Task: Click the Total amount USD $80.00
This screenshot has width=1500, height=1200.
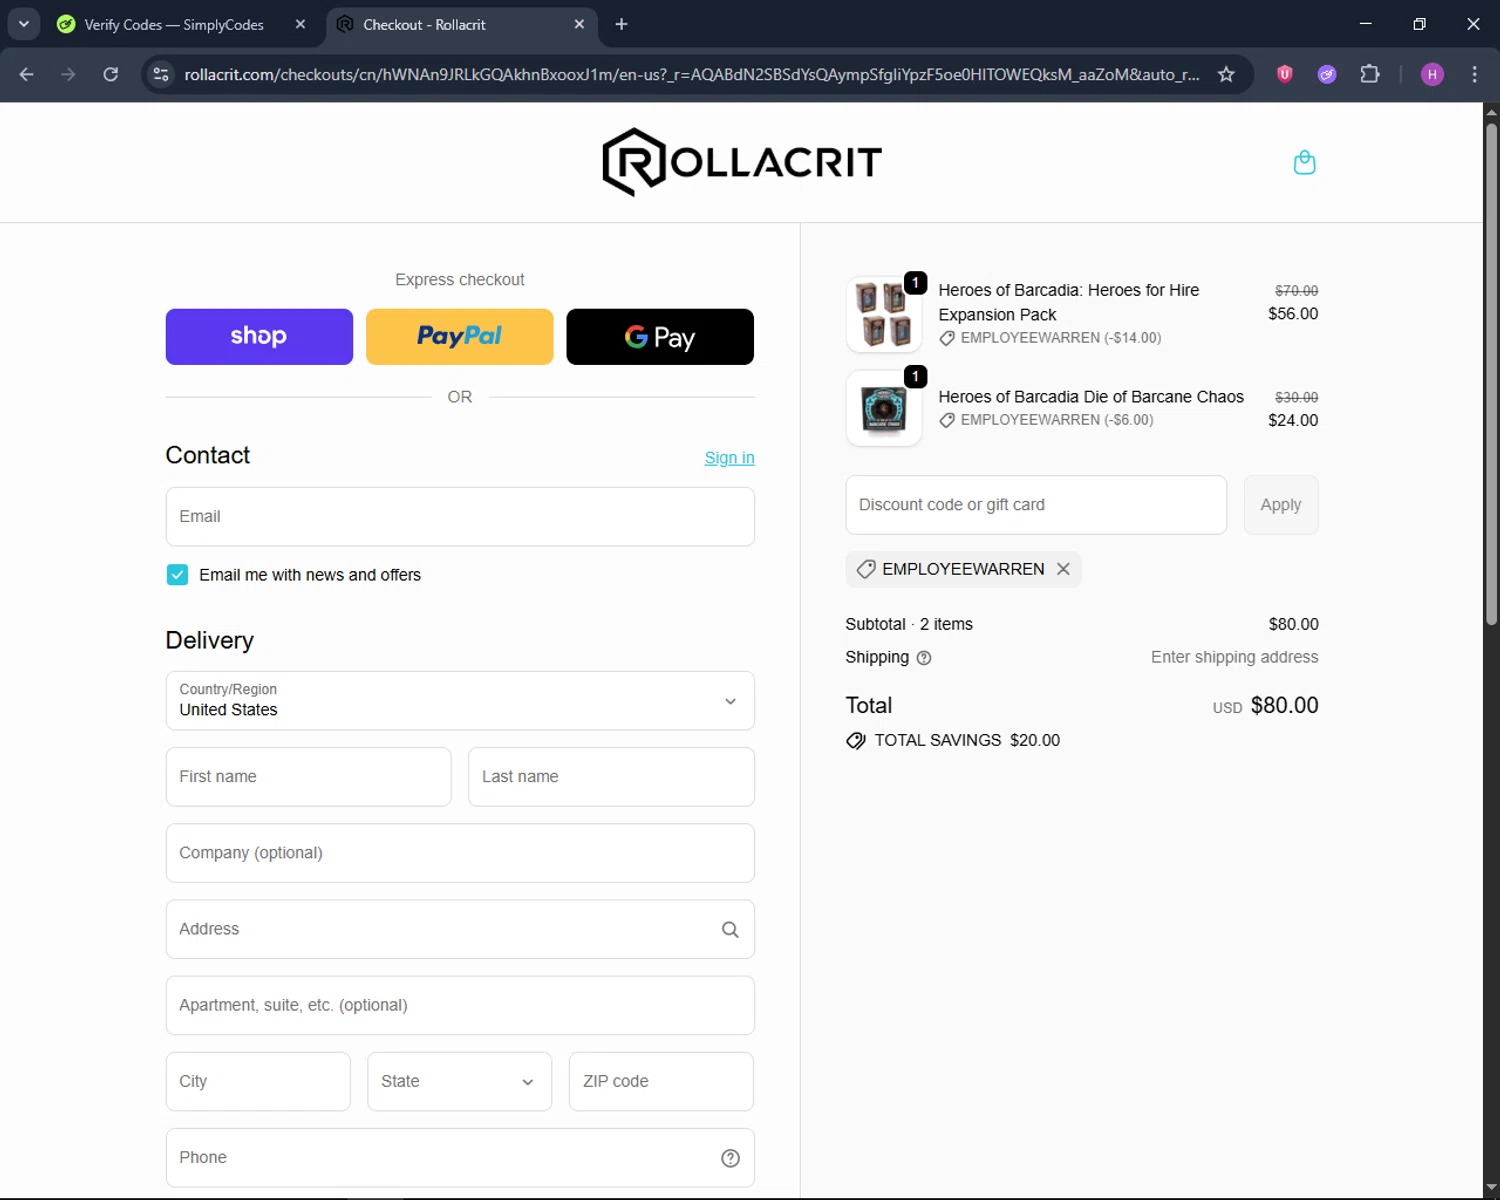Action: (1265, 706)
